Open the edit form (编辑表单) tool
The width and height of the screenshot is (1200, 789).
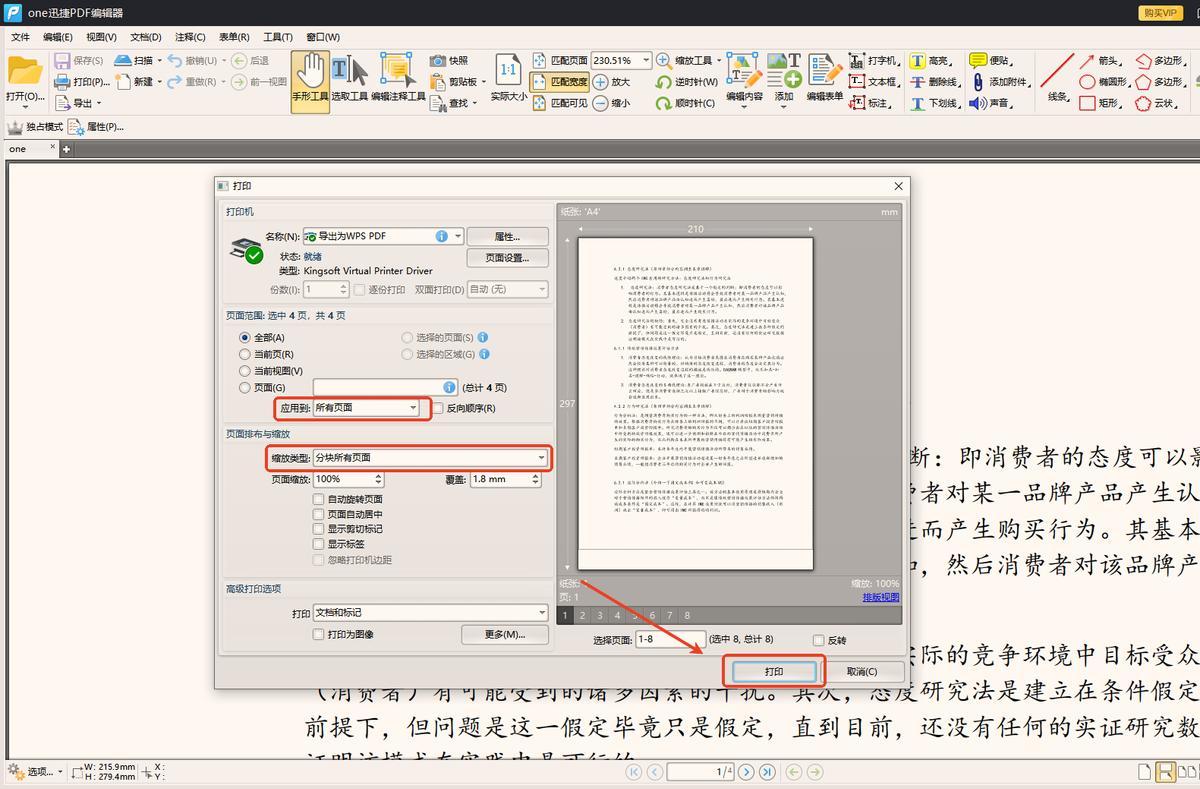coord(825,78)
